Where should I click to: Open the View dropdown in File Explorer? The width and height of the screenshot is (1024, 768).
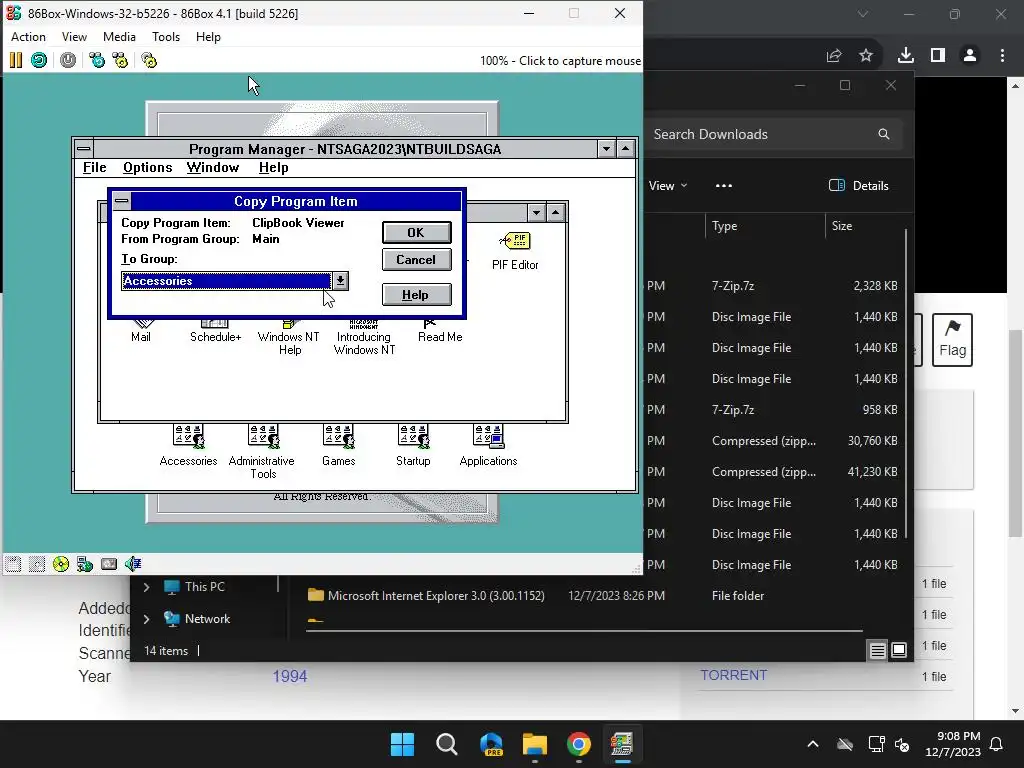tap(668, 185)
